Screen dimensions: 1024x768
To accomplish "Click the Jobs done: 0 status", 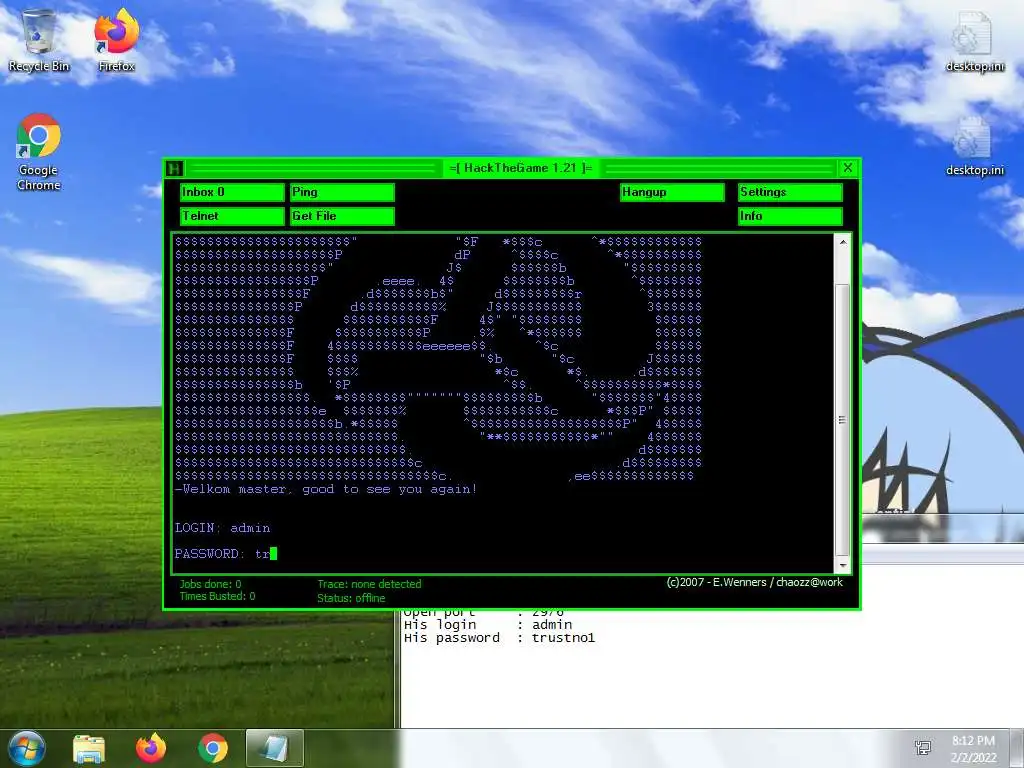I will pyautogui.click(x=210, y=584).
